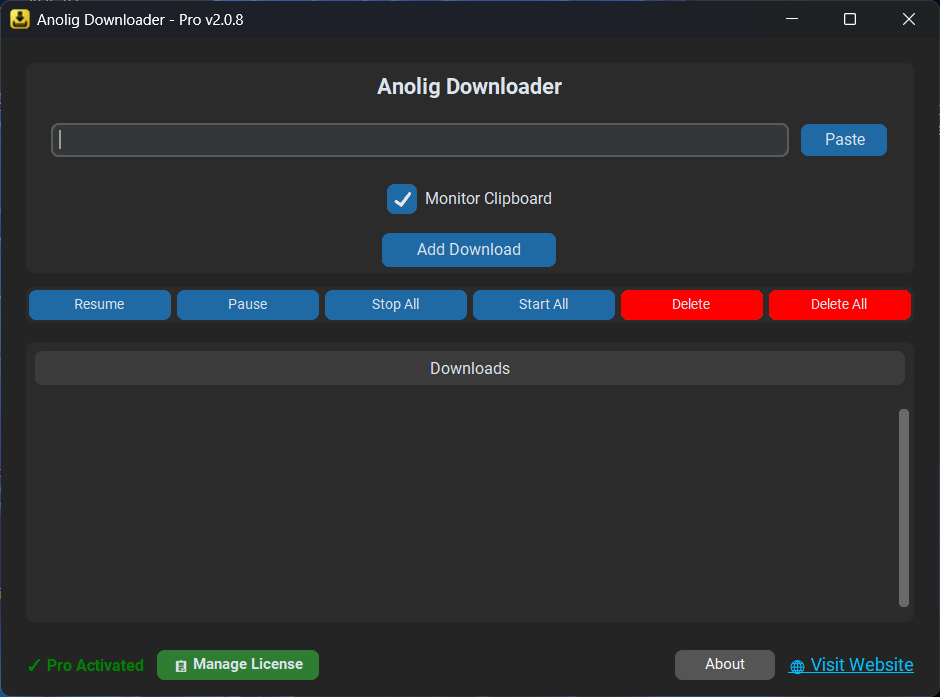Minimize the Anolig Downloader window
Viewport: 940px width, 697px height.
coord(791,19)
